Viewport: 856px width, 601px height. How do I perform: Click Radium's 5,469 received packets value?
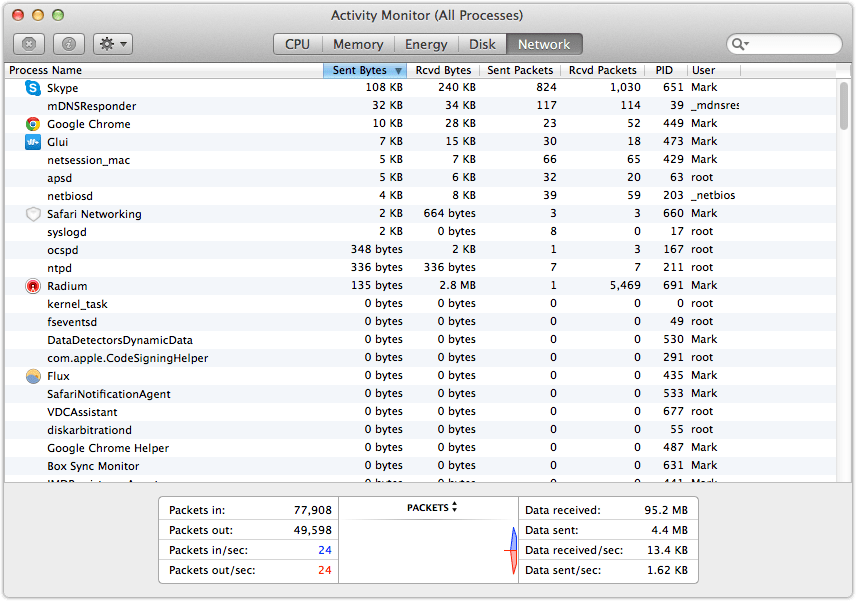(625, 285)
